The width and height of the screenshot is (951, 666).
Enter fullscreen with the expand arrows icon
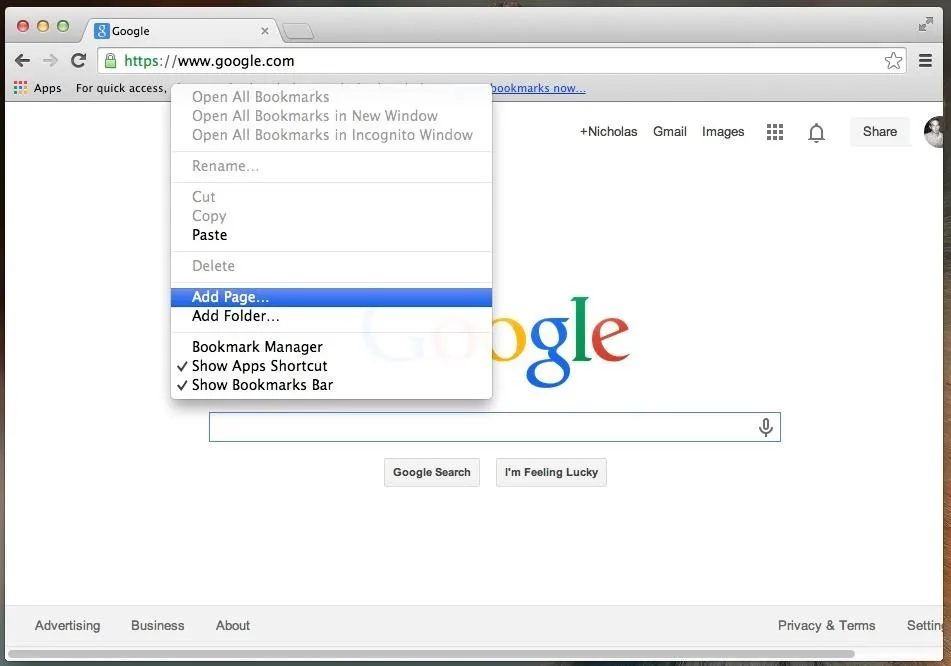coord(926,24)
